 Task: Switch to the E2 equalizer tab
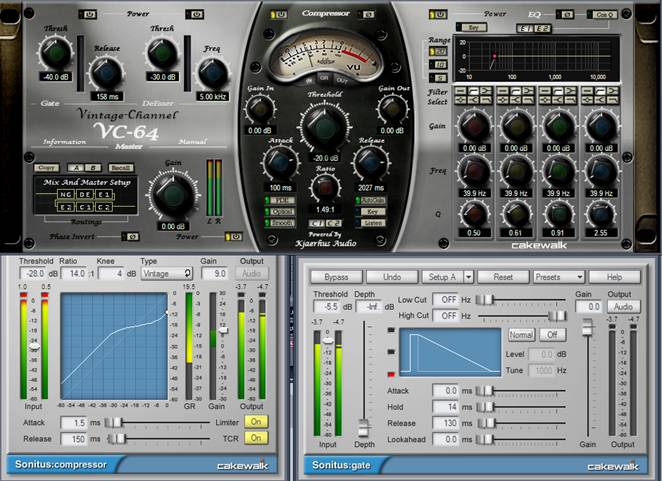click(543, 29)
